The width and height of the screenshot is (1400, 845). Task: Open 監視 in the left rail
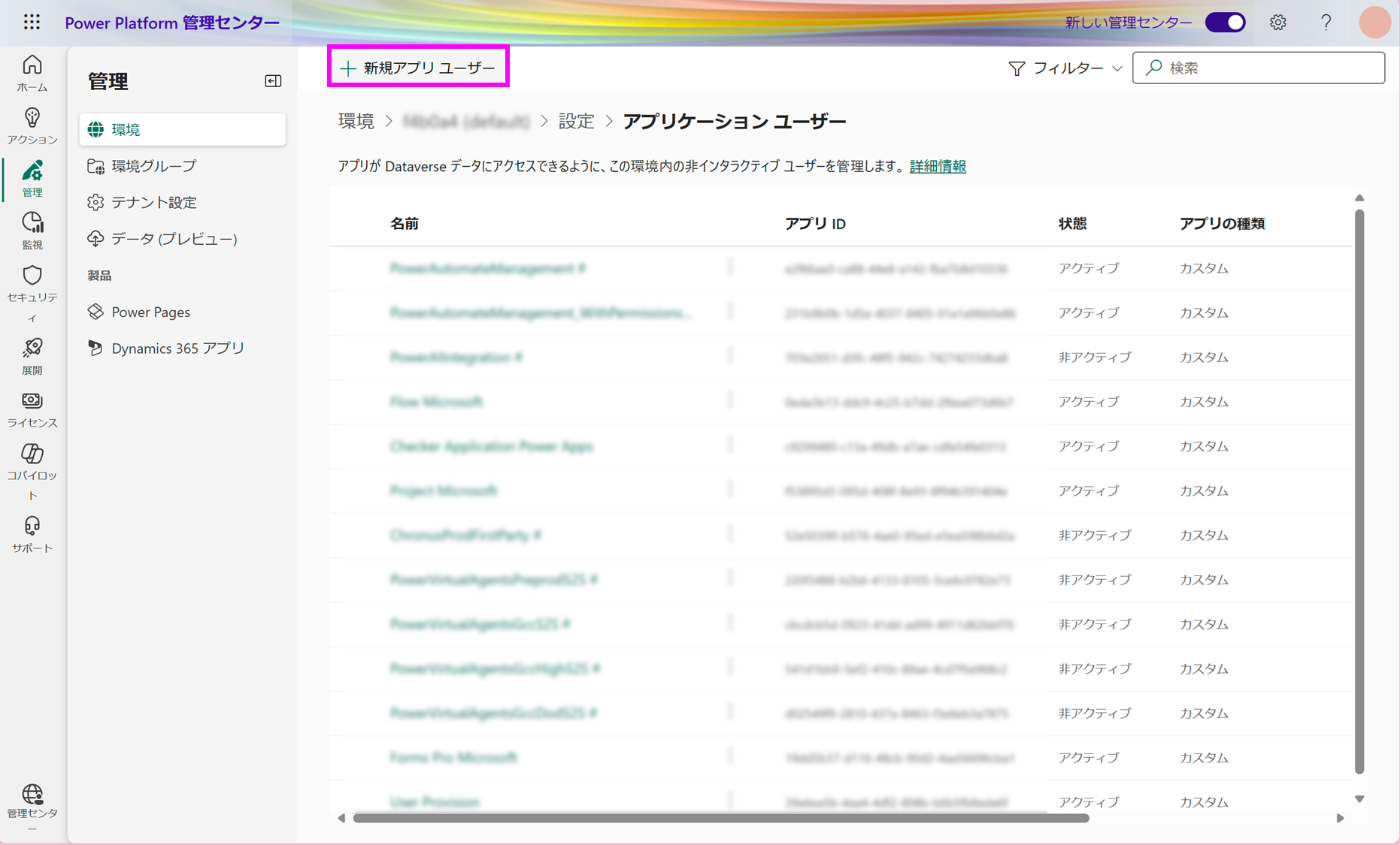32,231
